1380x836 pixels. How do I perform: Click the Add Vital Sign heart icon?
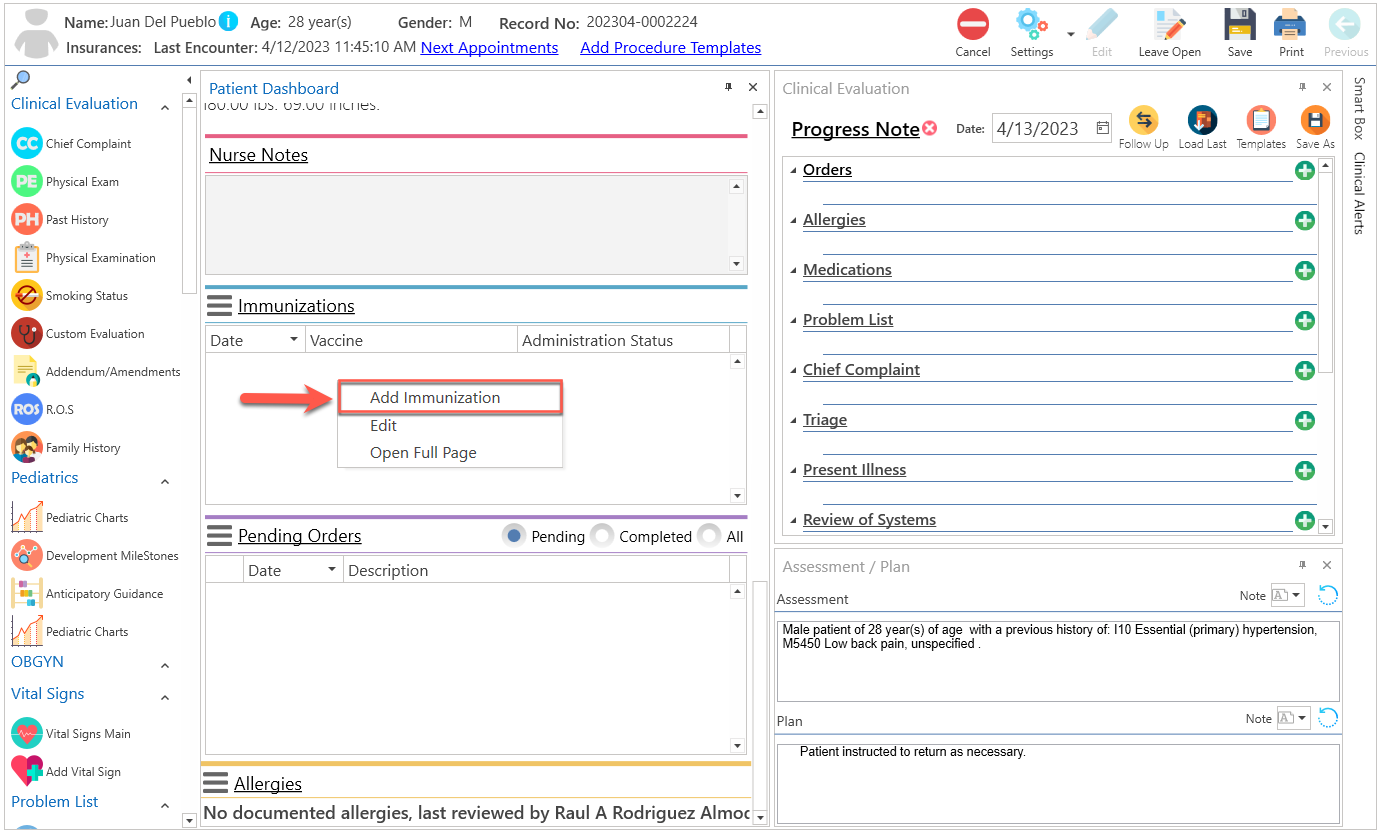(x=27, y=771)
